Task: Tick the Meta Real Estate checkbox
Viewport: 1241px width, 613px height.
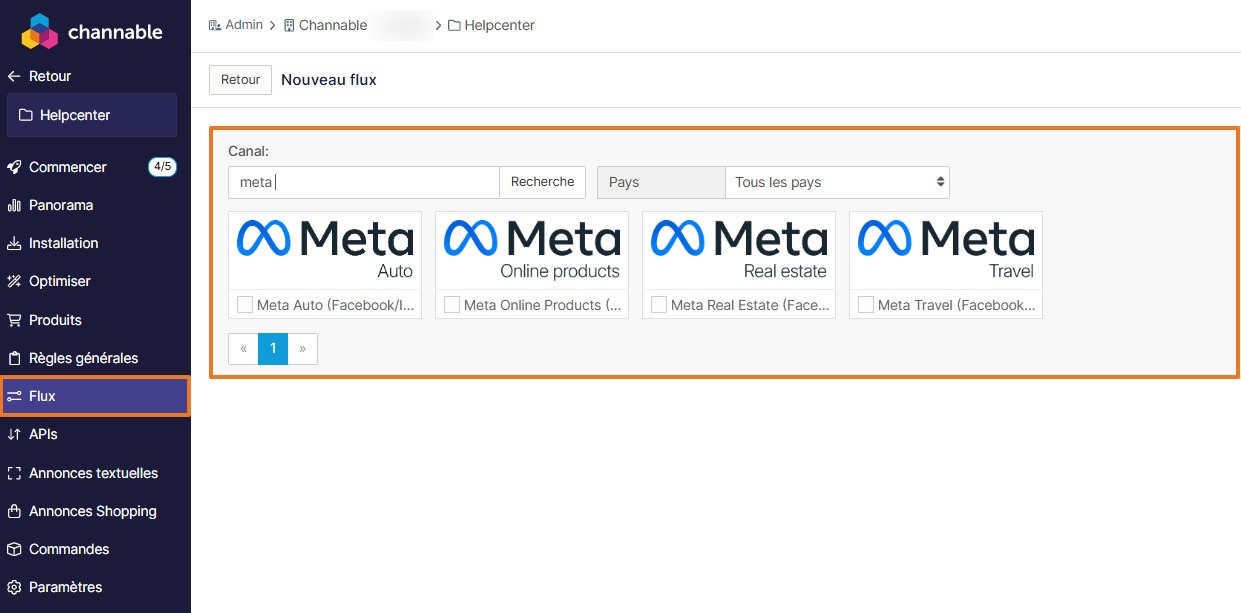Action: pos(659,304)
